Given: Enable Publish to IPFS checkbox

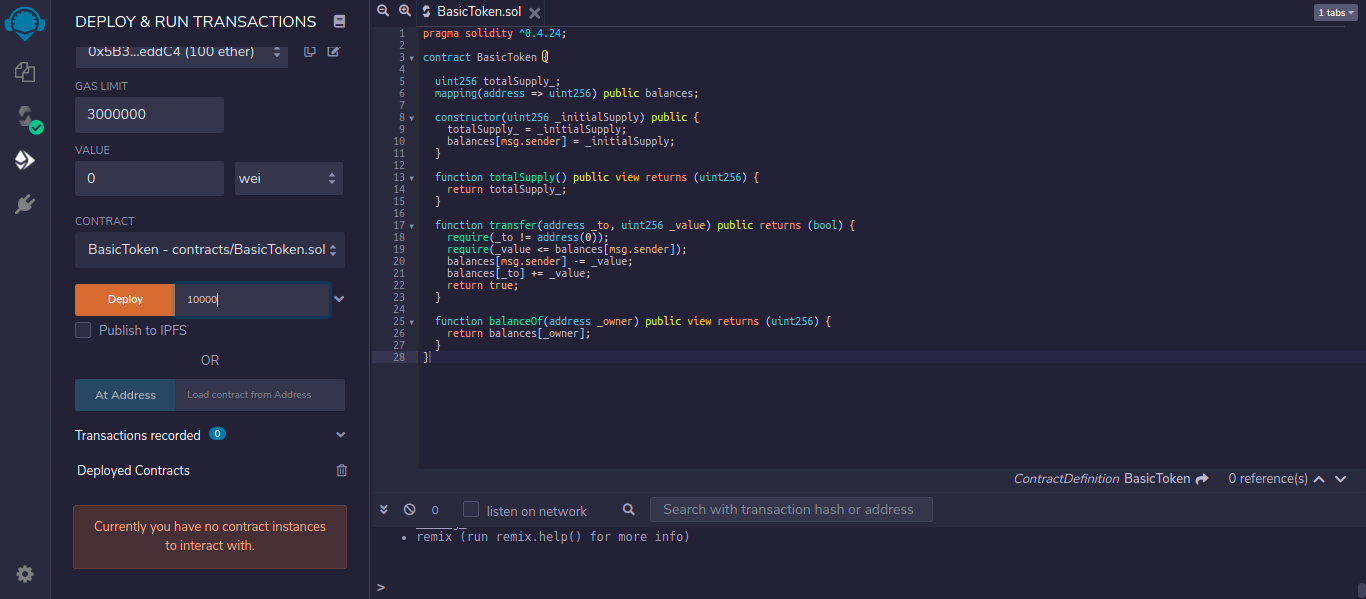Looking at the screenshot, I should pos(84,330).
